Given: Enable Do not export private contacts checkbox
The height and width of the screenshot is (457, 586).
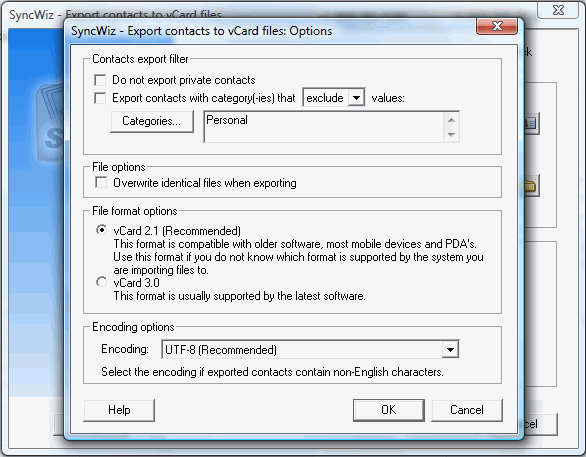Looking at the screenshot, I should pyautogui.click(x=100, y=80).
